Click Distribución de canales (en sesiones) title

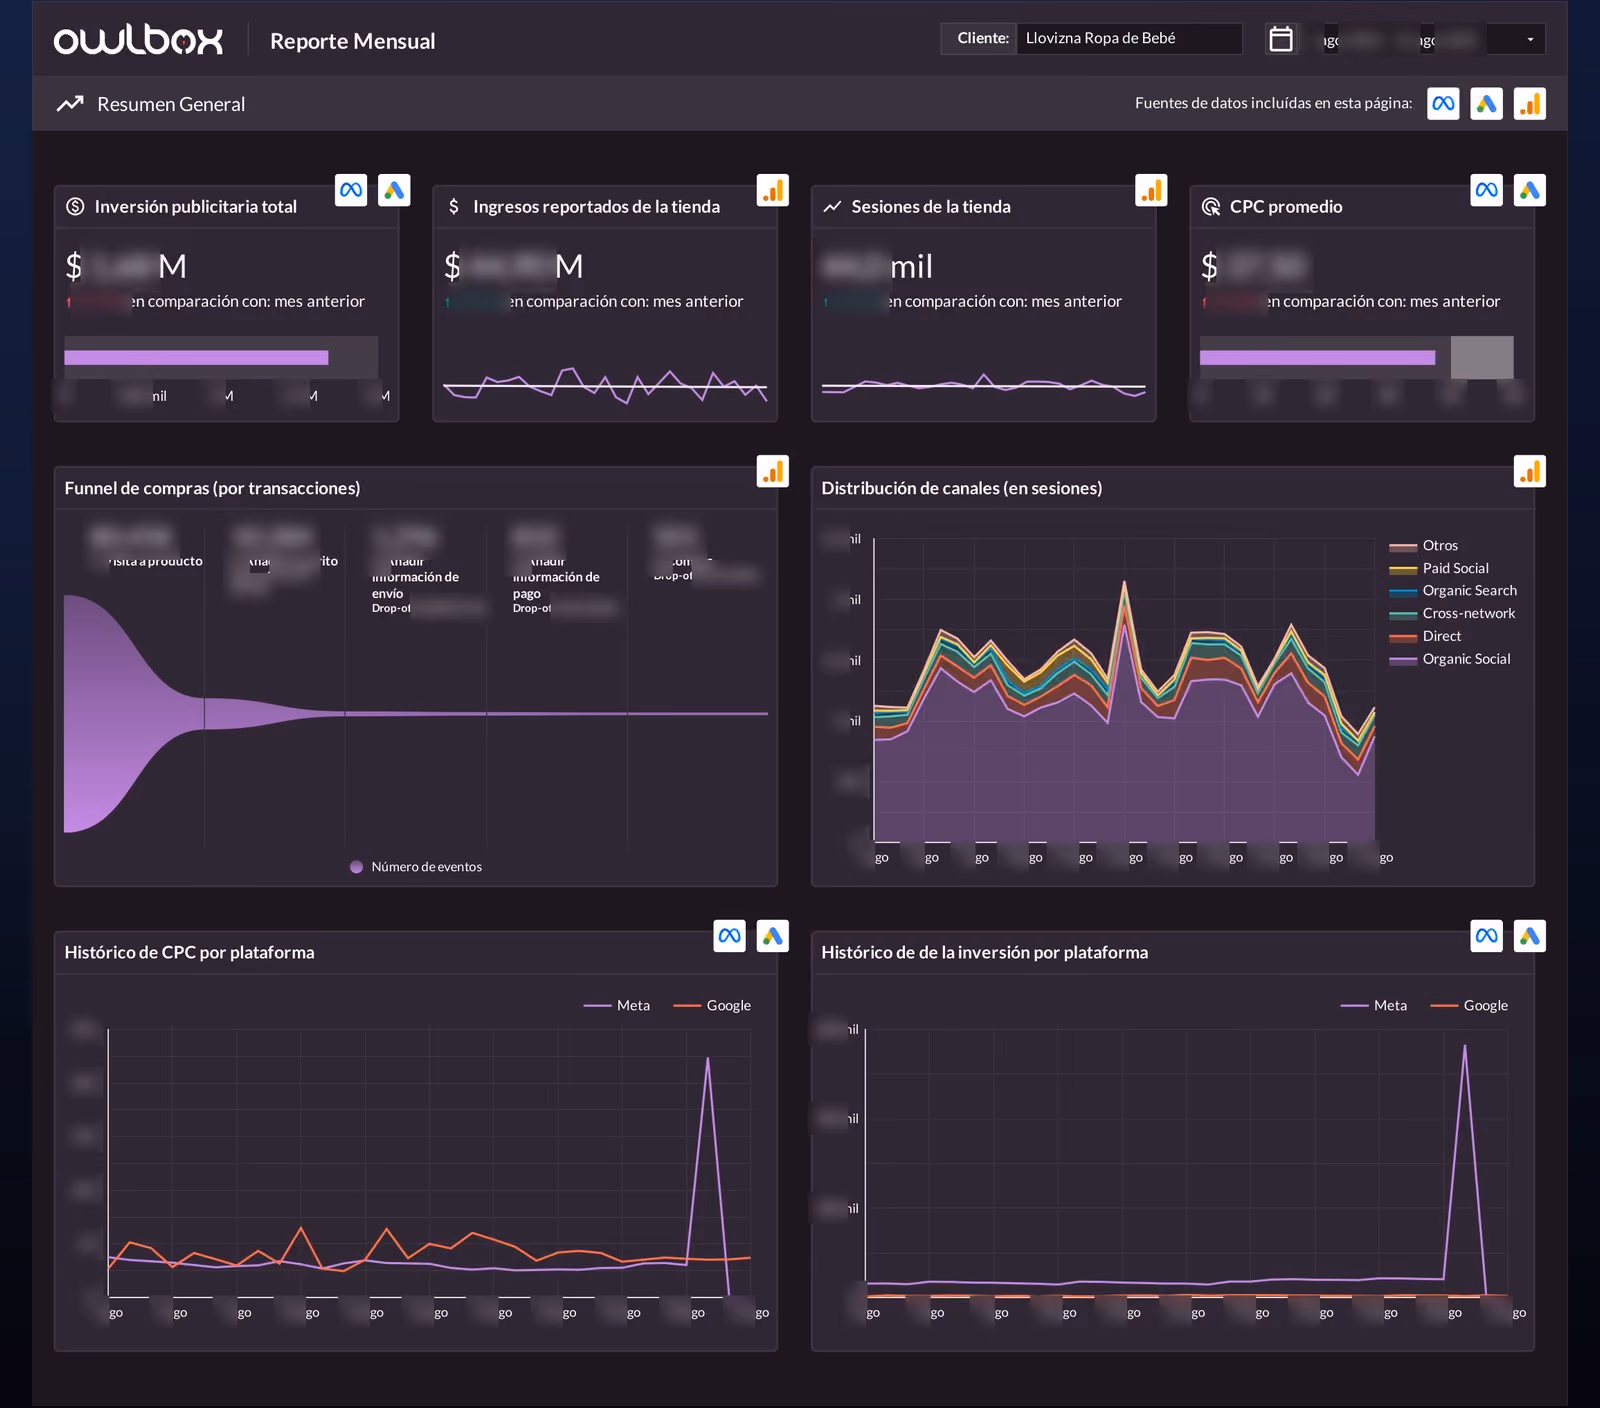[962, 488]
